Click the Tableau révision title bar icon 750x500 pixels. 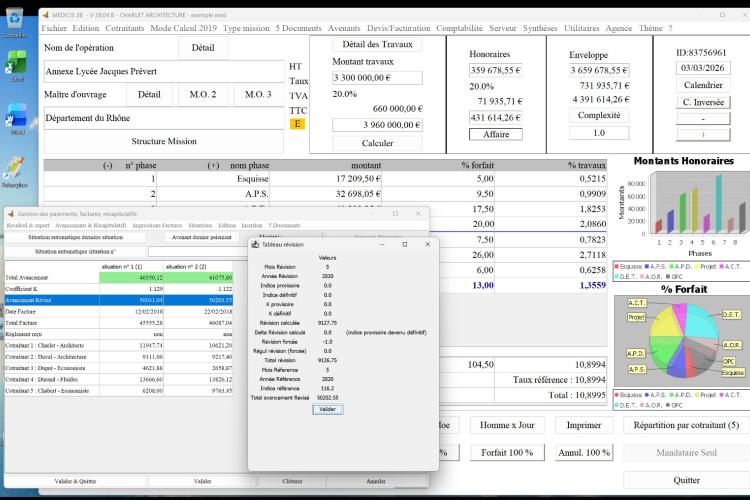pos(255,244)
